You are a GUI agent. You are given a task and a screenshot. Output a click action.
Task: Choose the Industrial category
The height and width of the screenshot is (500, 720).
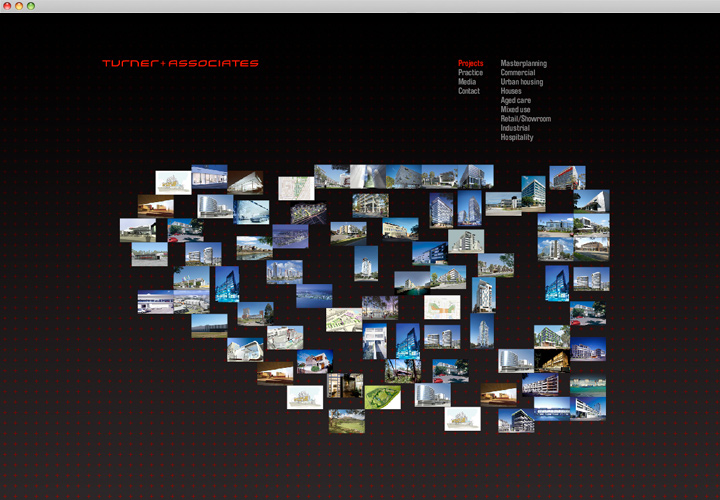tap(515, 128)
